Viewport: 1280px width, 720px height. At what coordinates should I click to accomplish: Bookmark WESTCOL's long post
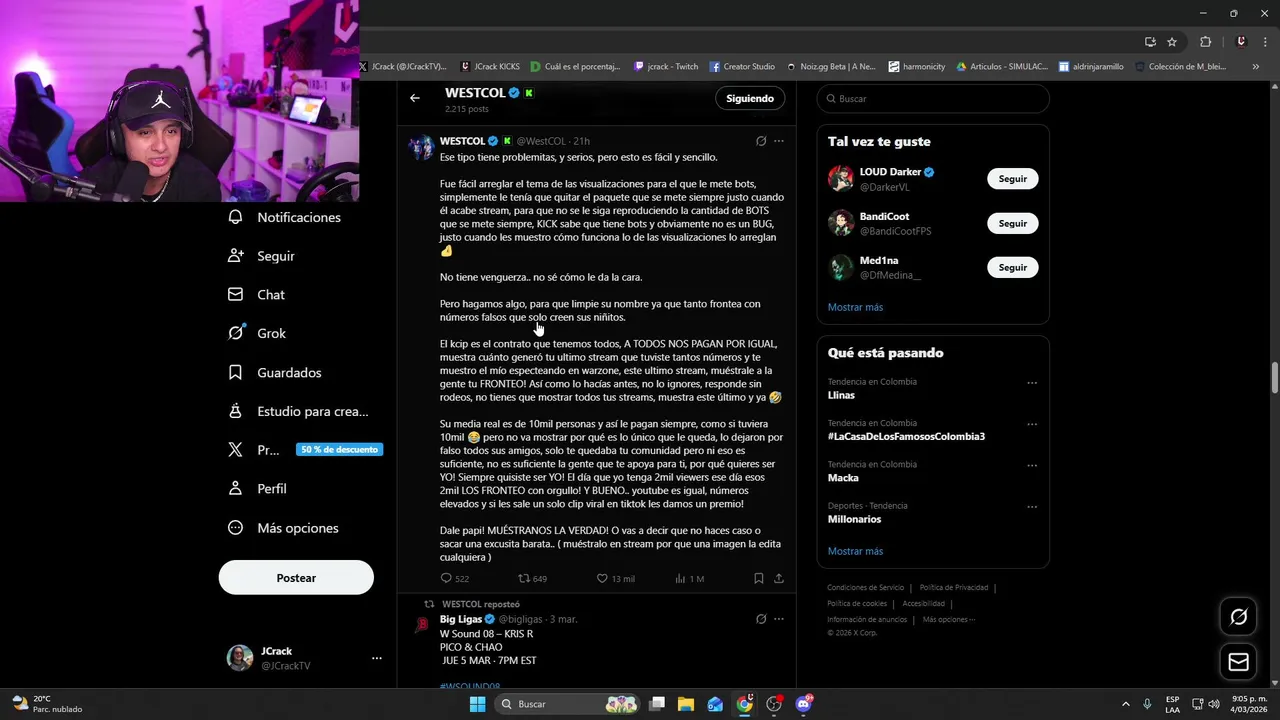[x=759, y=578]
